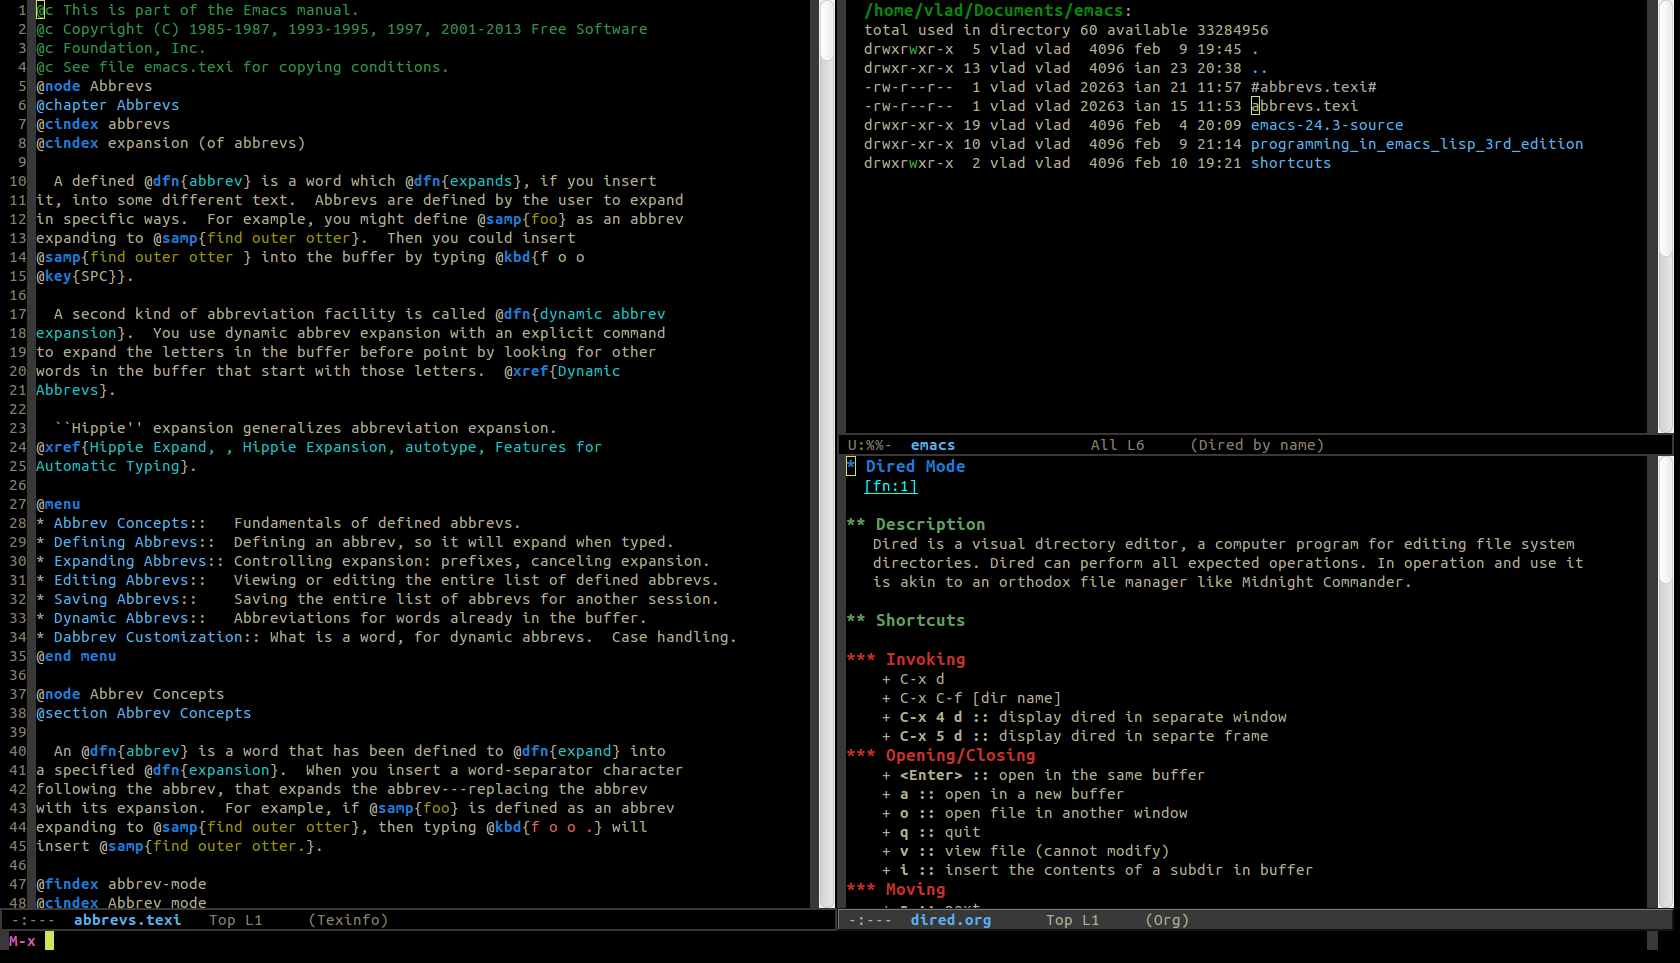The image size is (1680, 963).
Task: Click 'All L6' position in Dired mode line
Action: pos(1117,445)
